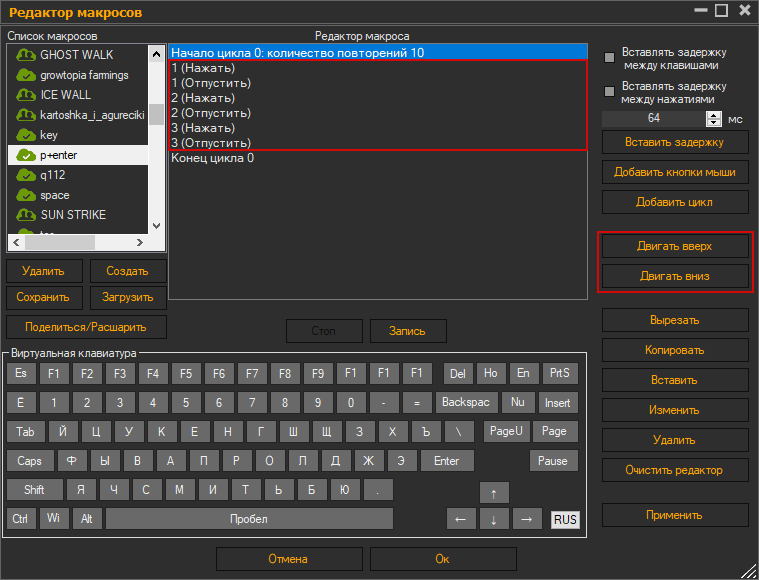Click the down arrow key on virtual keyboard
The image size is (759, 580).
coord(494,519)
